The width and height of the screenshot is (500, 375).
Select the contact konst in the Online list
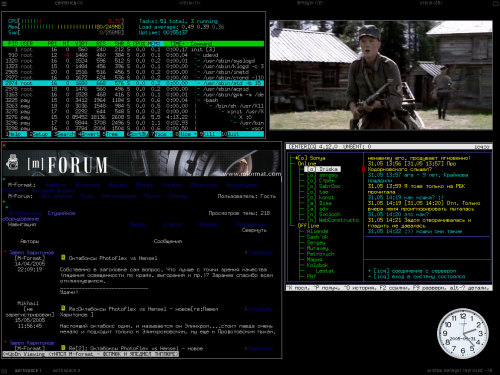click(x=320, y=197)
